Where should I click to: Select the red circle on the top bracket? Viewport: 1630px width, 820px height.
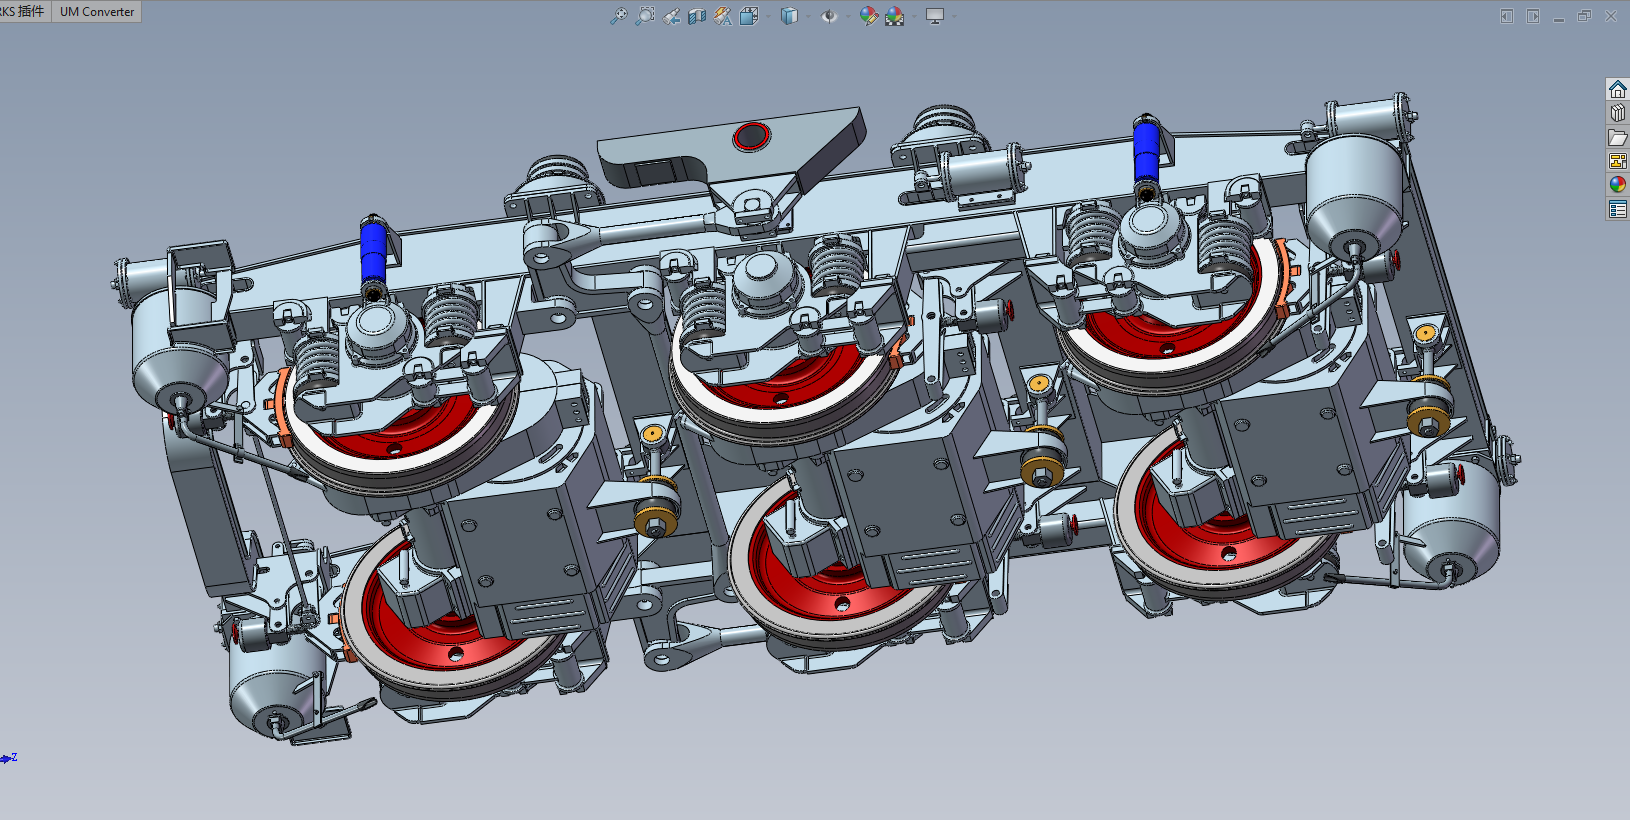click(751, 136)
